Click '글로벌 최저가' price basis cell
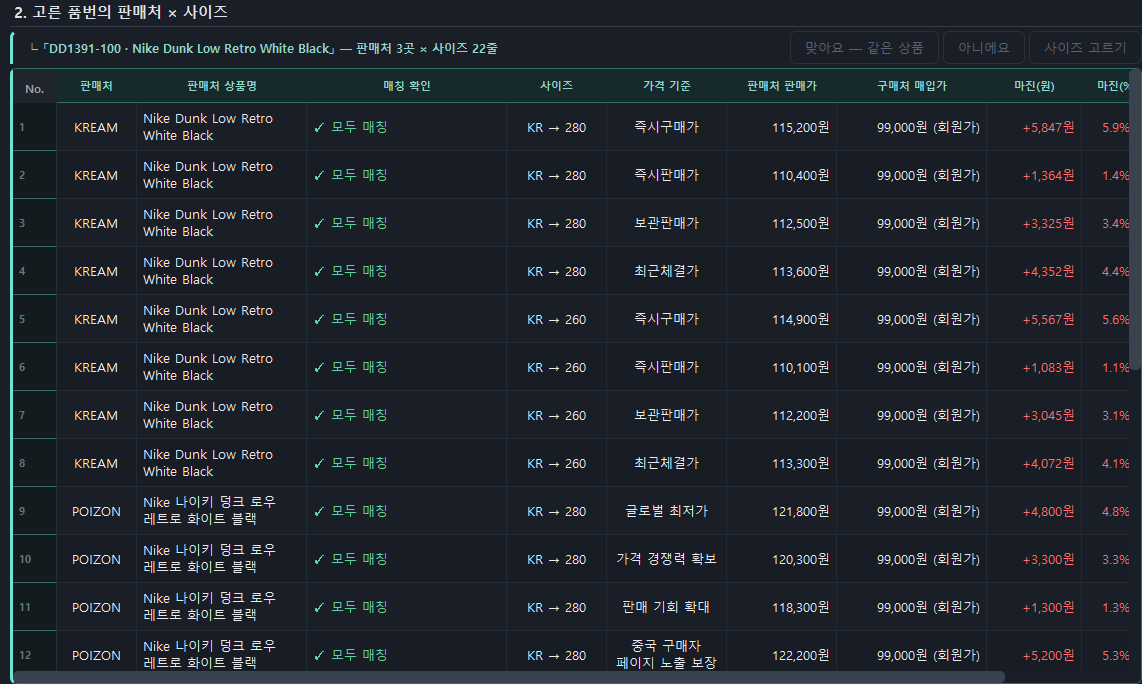Screen dimensions: 1142x684 tap(666, 511)
